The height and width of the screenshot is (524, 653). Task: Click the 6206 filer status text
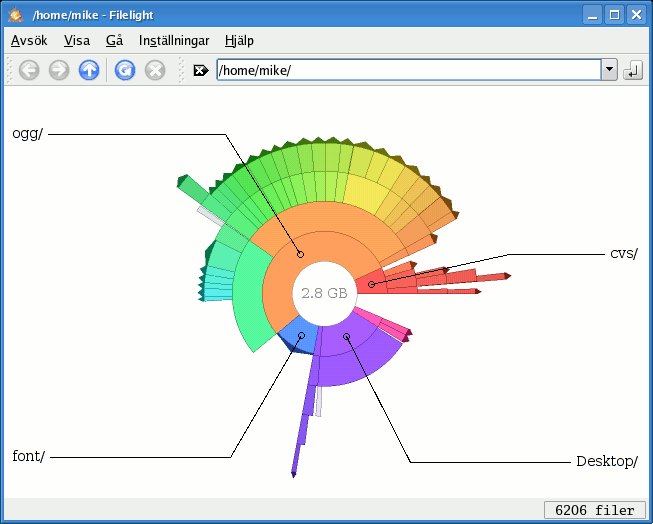click(x=595, y=510)
